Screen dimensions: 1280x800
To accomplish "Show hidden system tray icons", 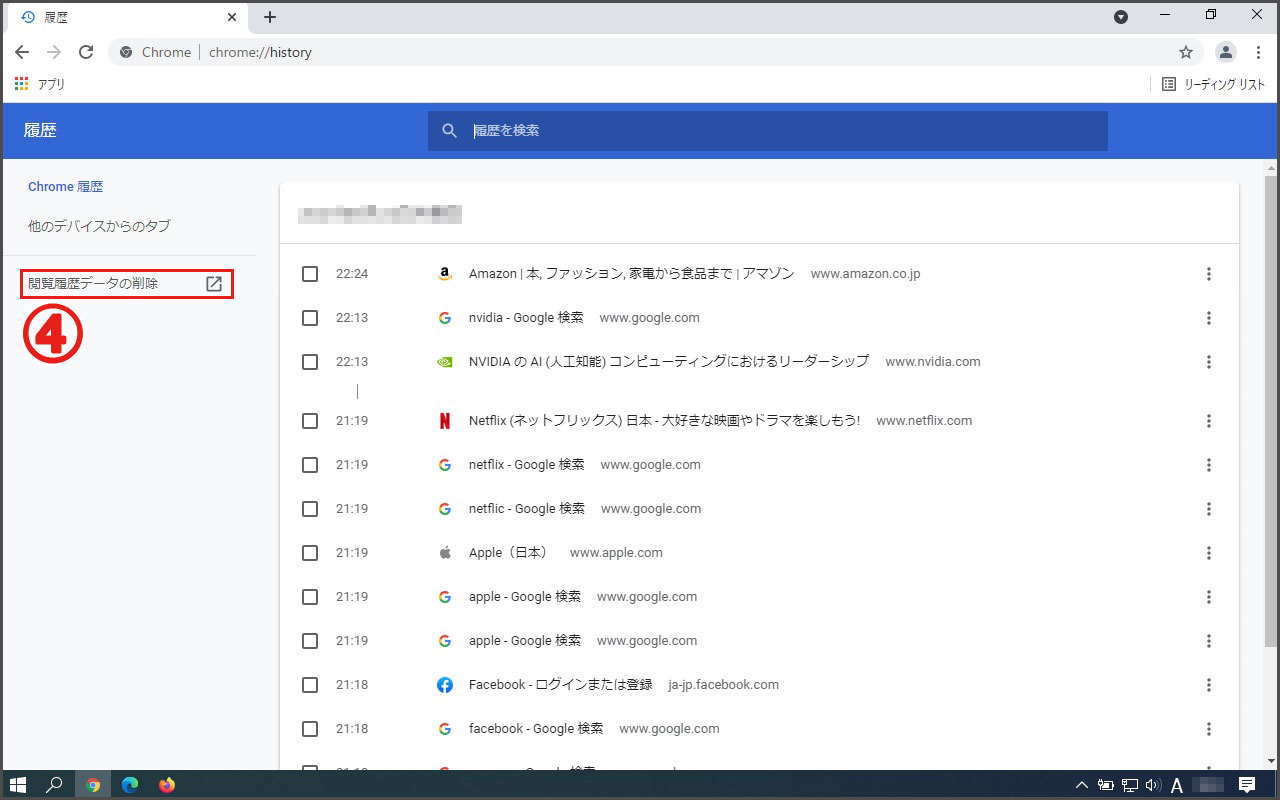I will (x=1082, y=785).
